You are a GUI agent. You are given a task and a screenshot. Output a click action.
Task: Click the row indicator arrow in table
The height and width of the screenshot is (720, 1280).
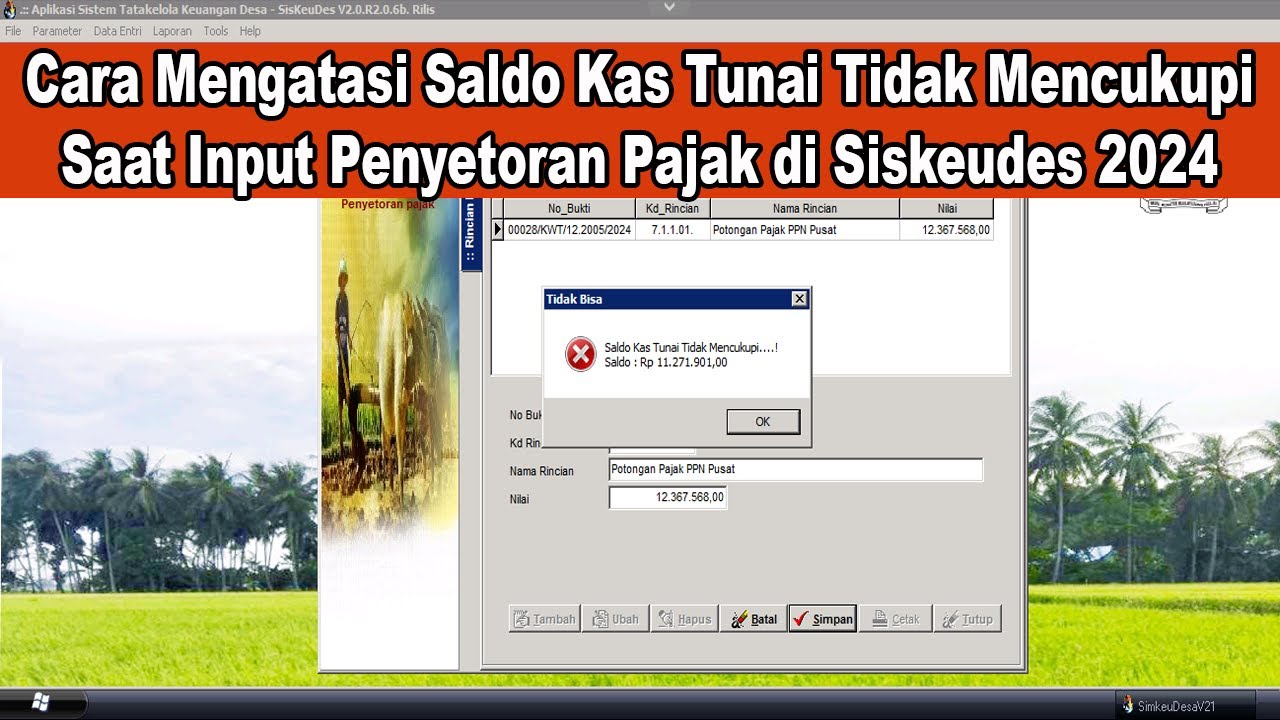pos(498,230)
